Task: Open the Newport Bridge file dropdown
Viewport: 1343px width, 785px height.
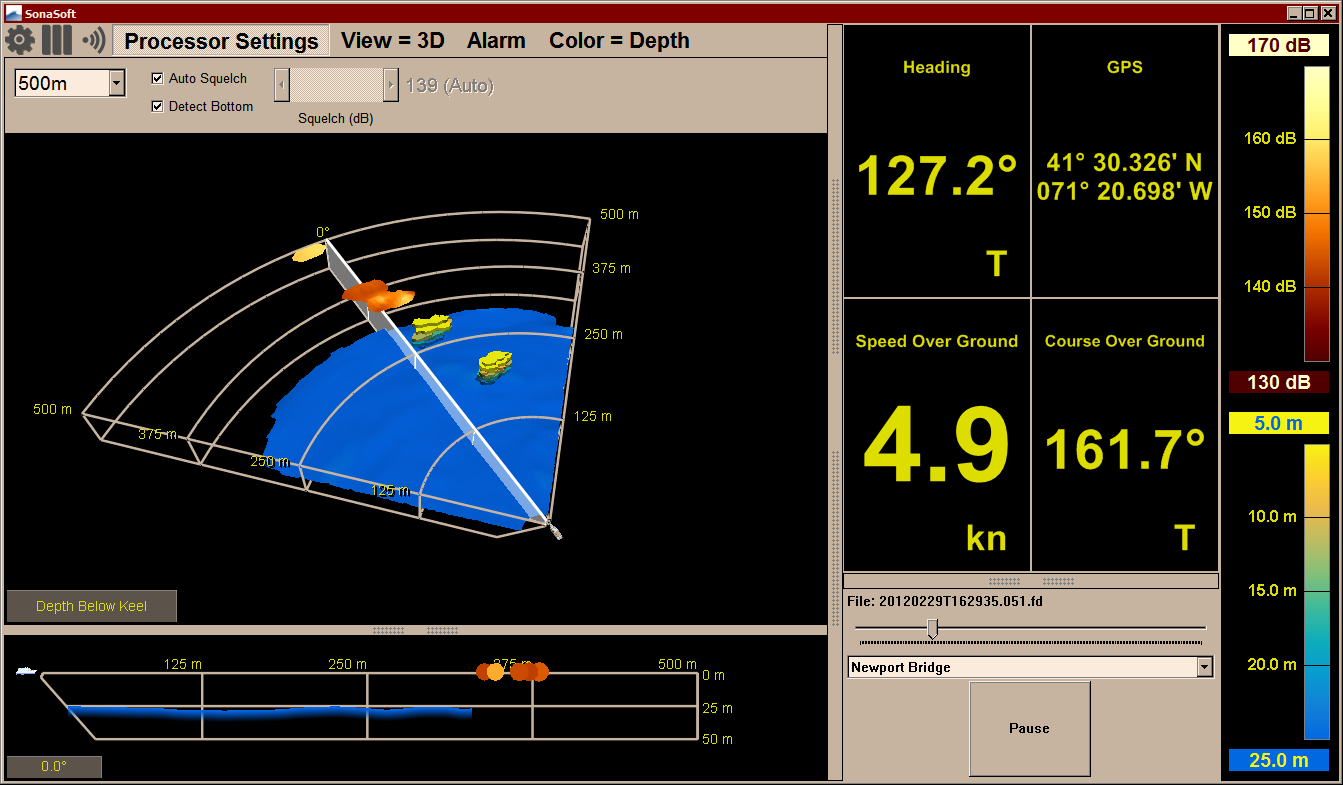Action: pyautogui.click(x=1204, y=667)
